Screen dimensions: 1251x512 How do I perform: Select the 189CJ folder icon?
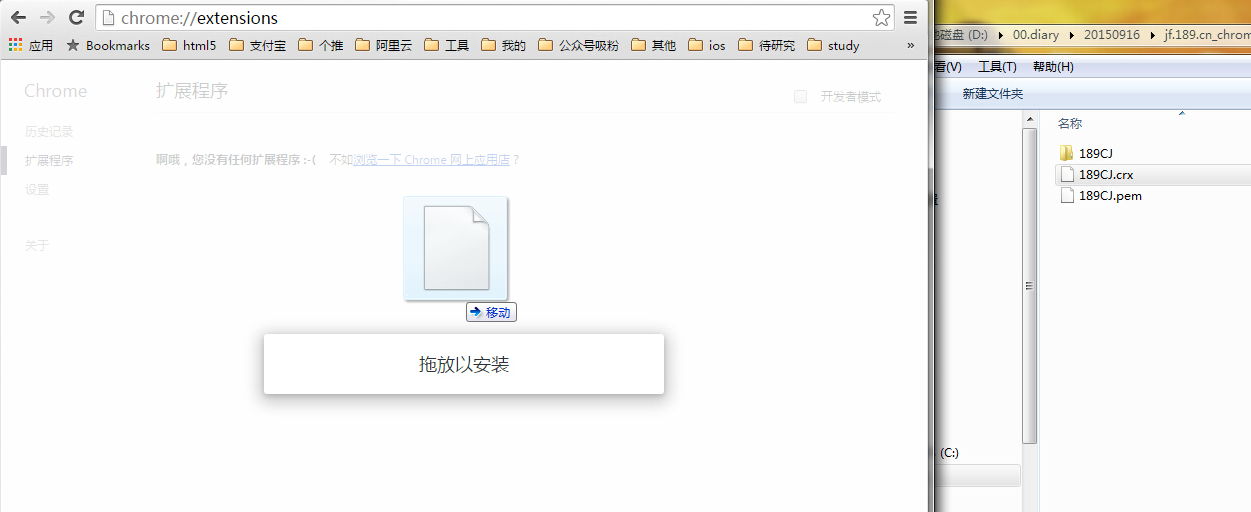[1067, 153]
